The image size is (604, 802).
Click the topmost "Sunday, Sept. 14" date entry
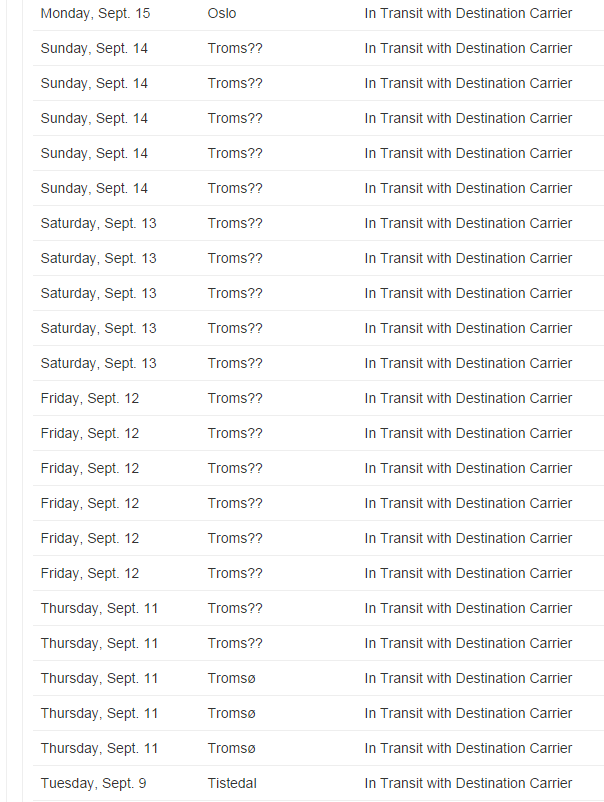[x=94, y=48]
